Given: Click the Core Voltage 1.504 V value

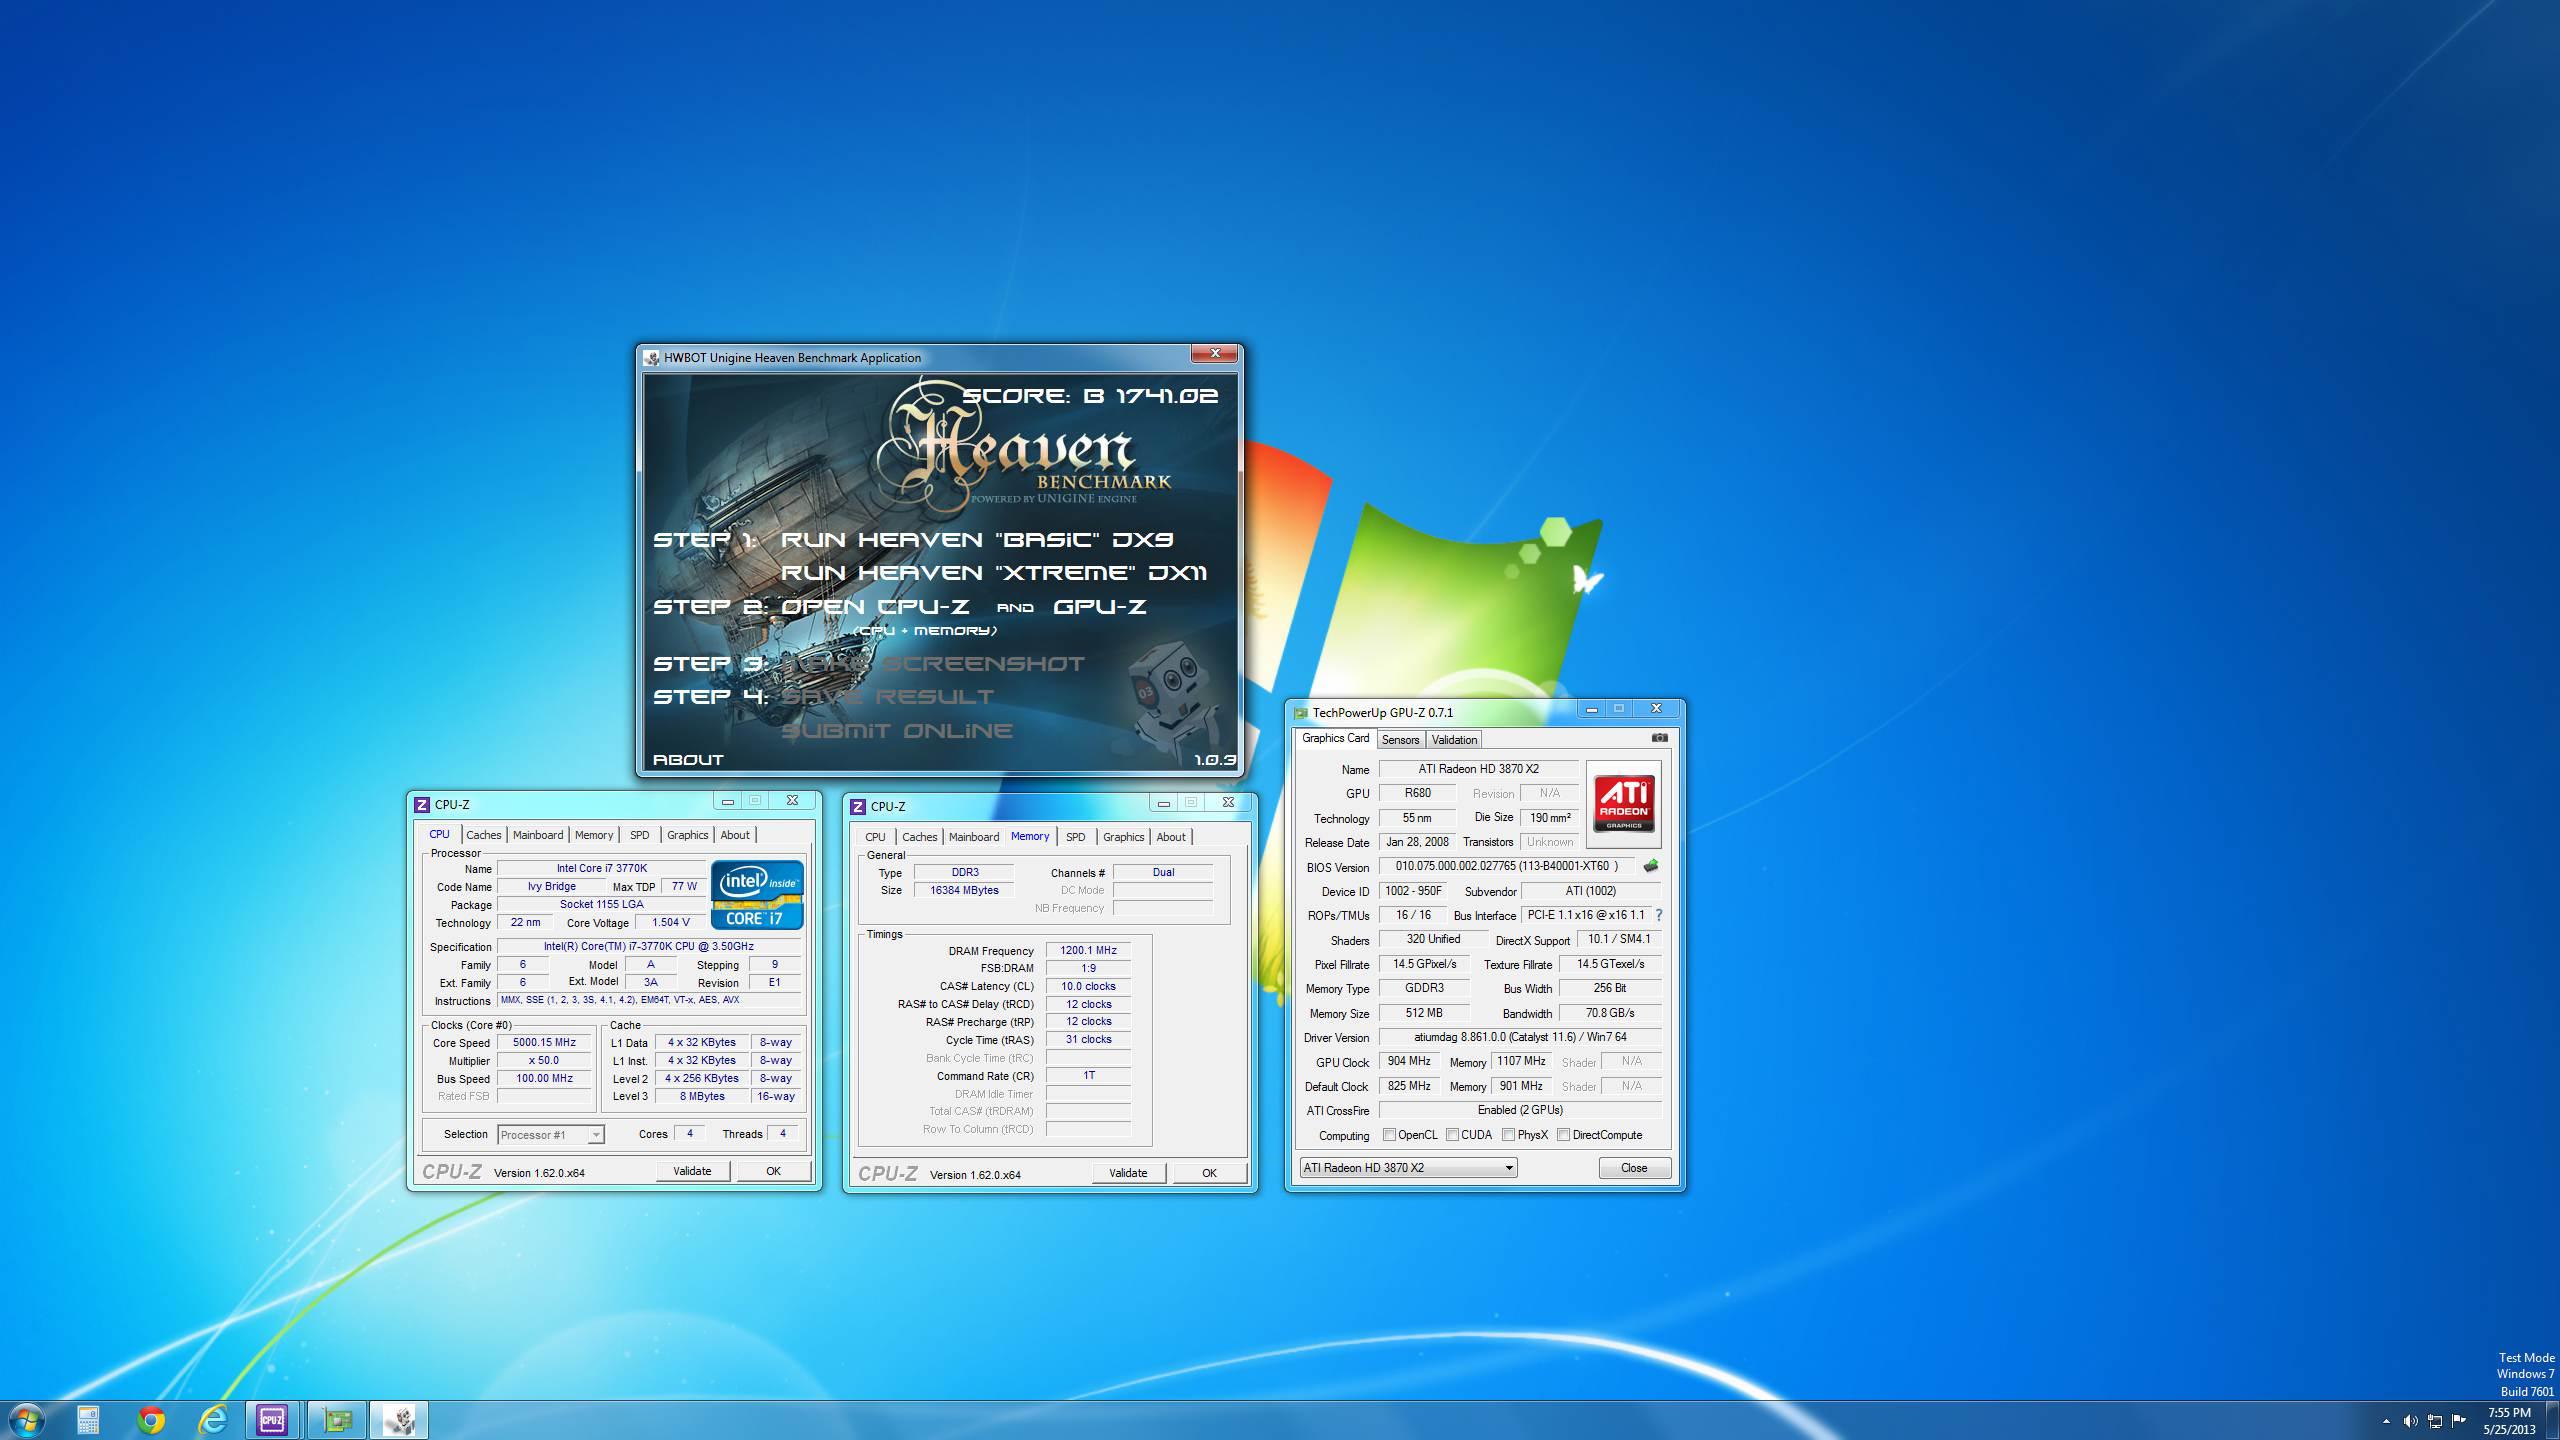Looking at the screenshot, I should coord(670,922).
